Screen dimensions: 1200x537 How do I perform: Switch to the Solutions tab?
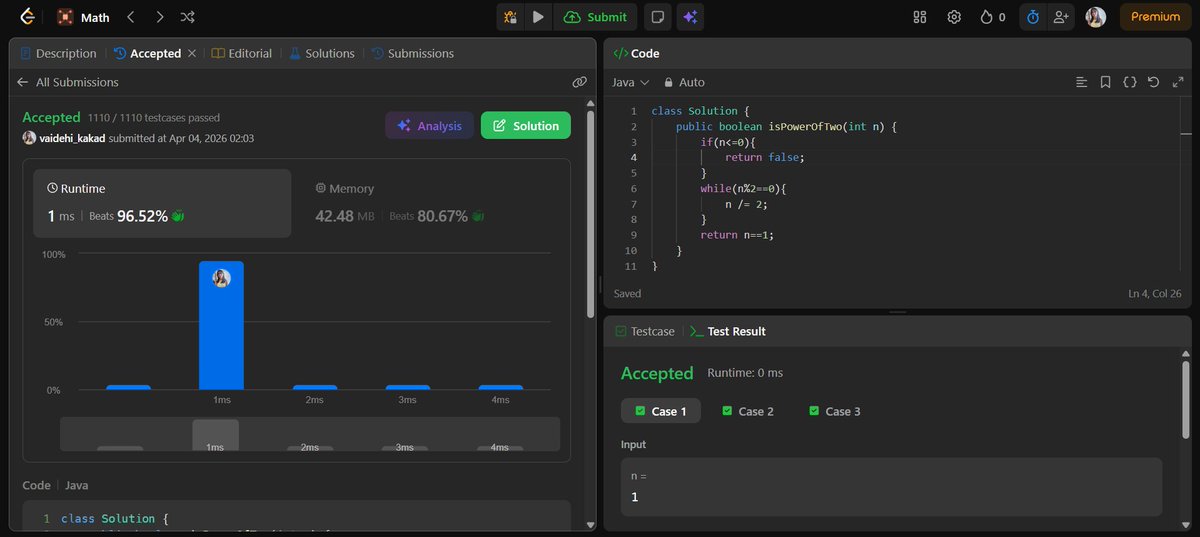pyautogui.click(x=322, y=53)
